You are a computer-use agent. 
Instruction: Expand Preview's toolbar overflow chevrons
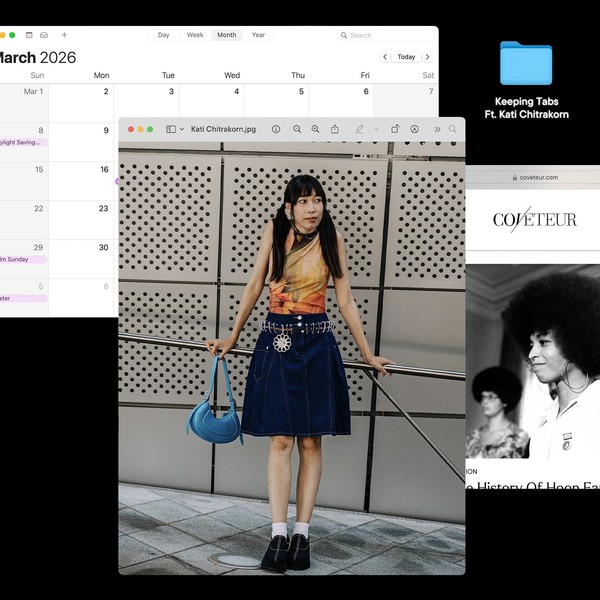click(x=437, y=129)
